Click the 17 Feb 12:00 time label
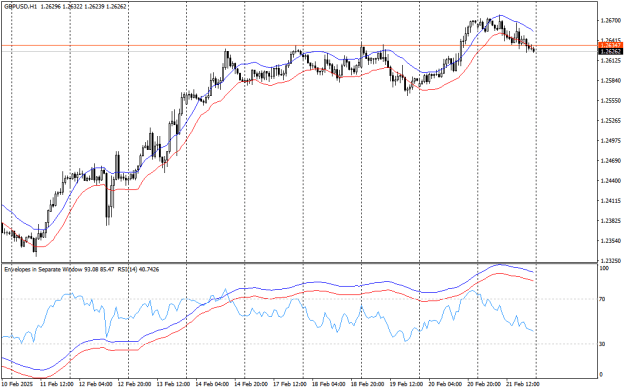This screenshot has height=391, width=625. coord(290,384)
